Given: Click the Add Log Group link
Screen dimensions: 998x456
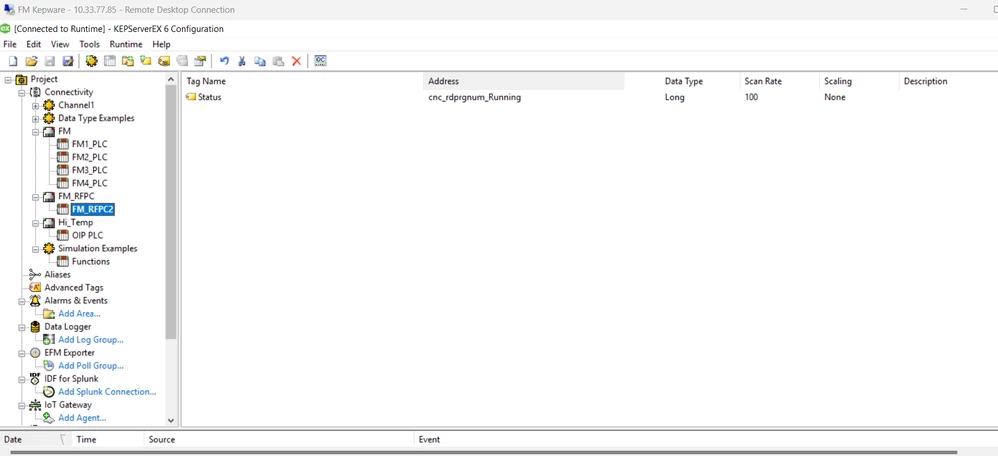Looking at the screenshot, I should [x=90, y=339].
